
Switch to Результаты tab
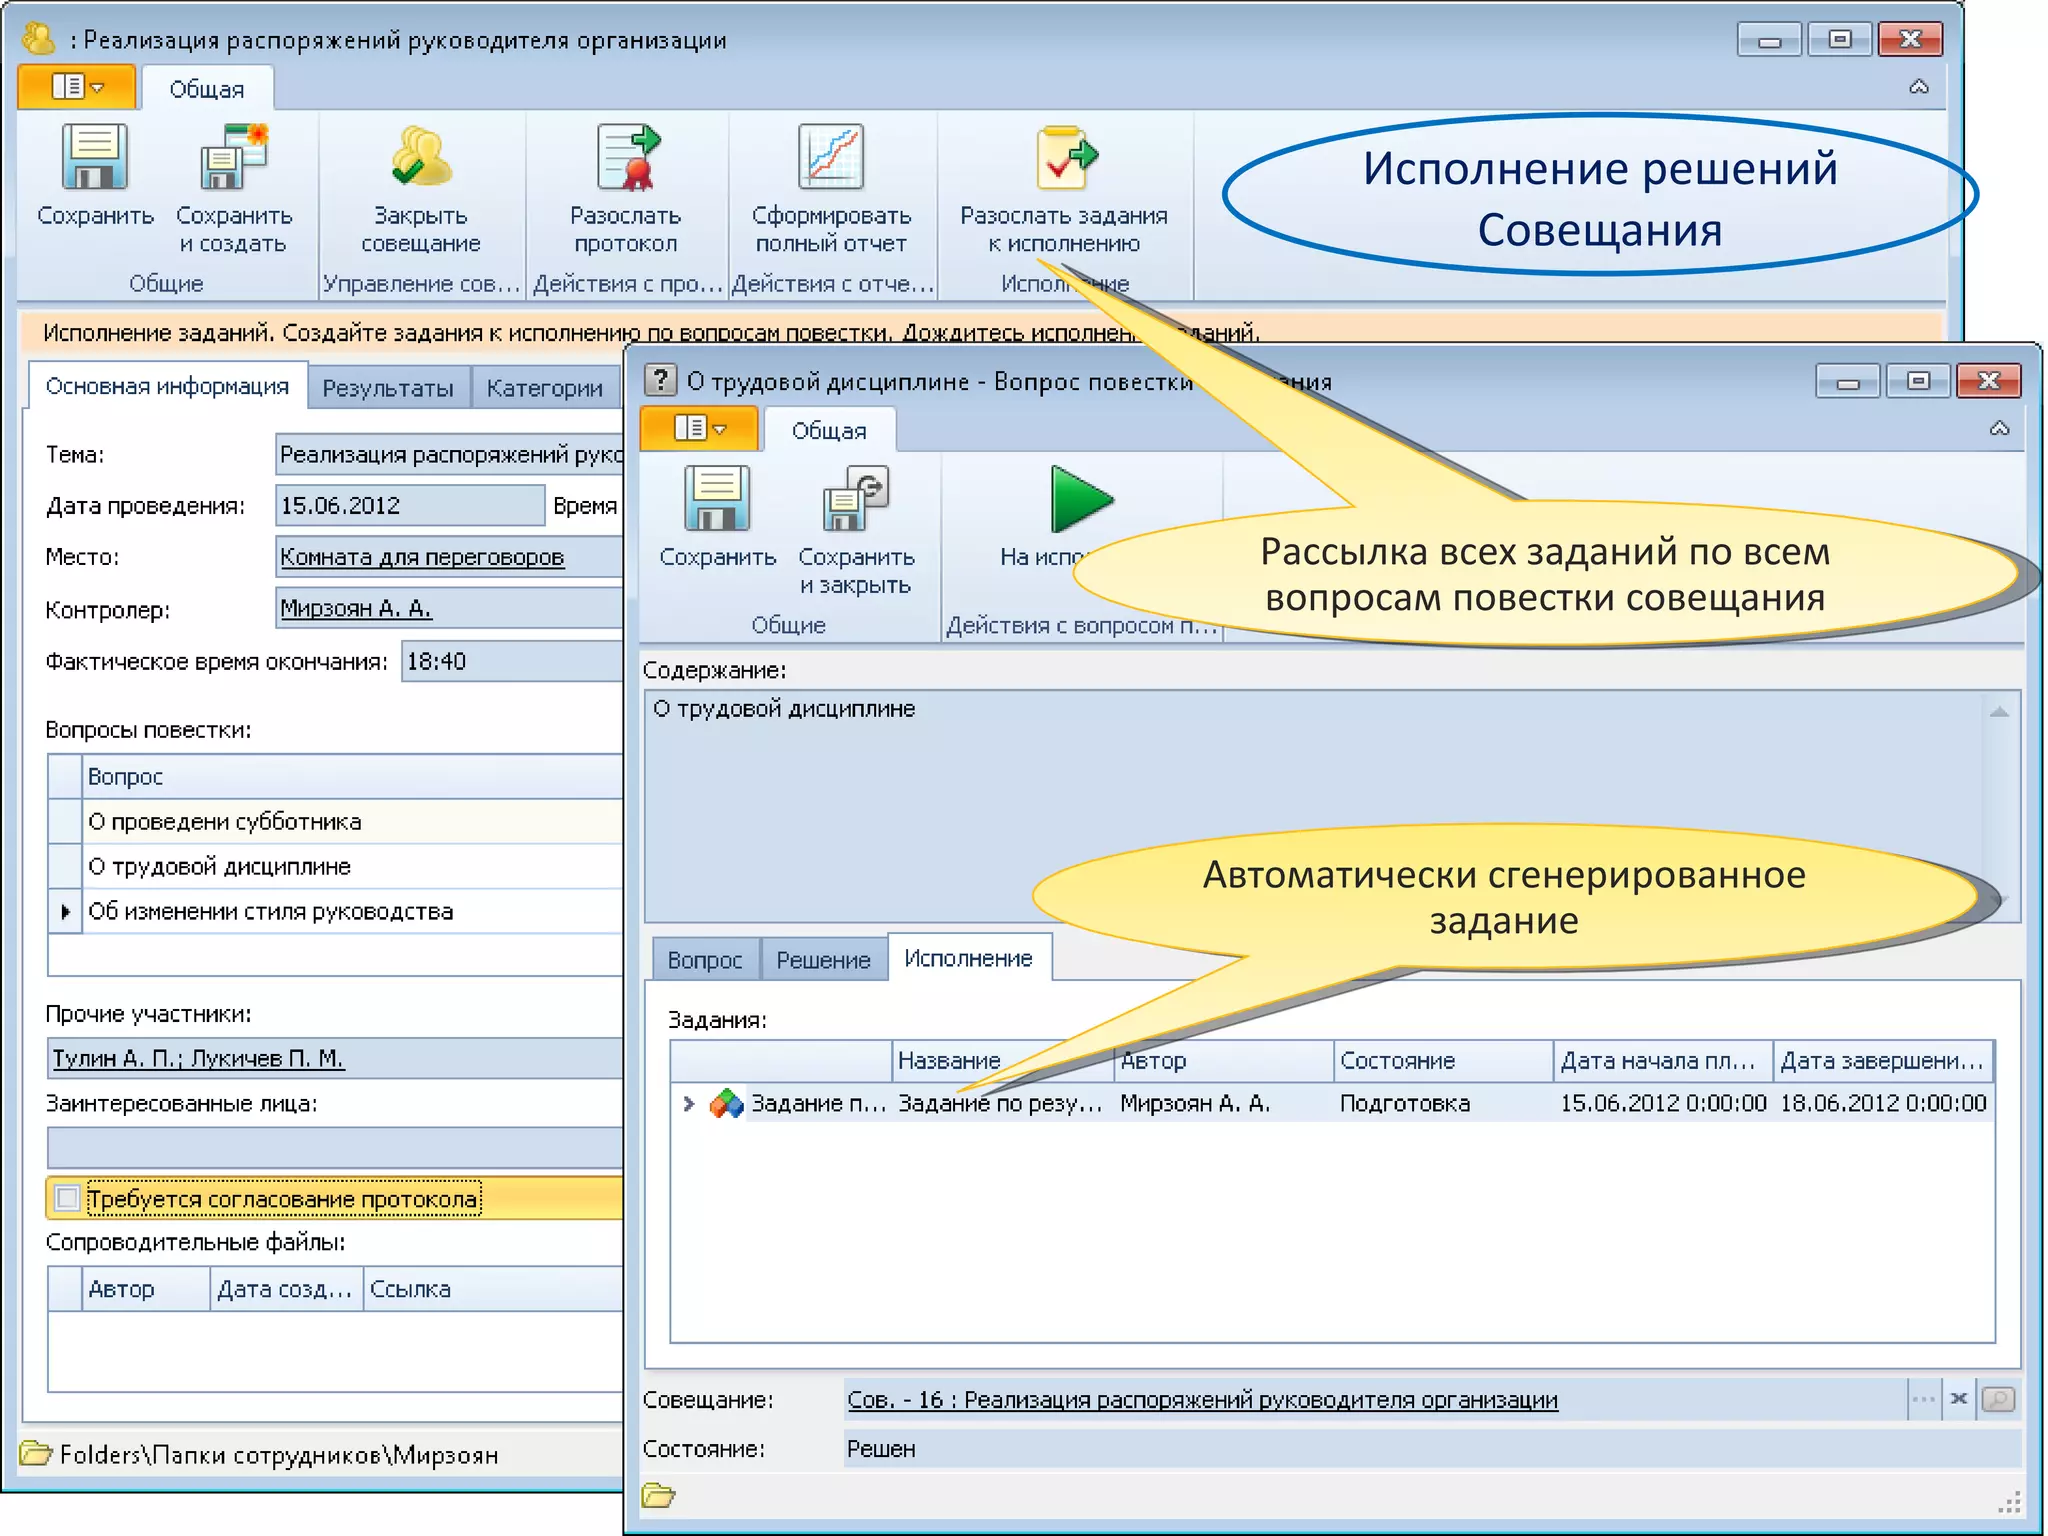388,388
